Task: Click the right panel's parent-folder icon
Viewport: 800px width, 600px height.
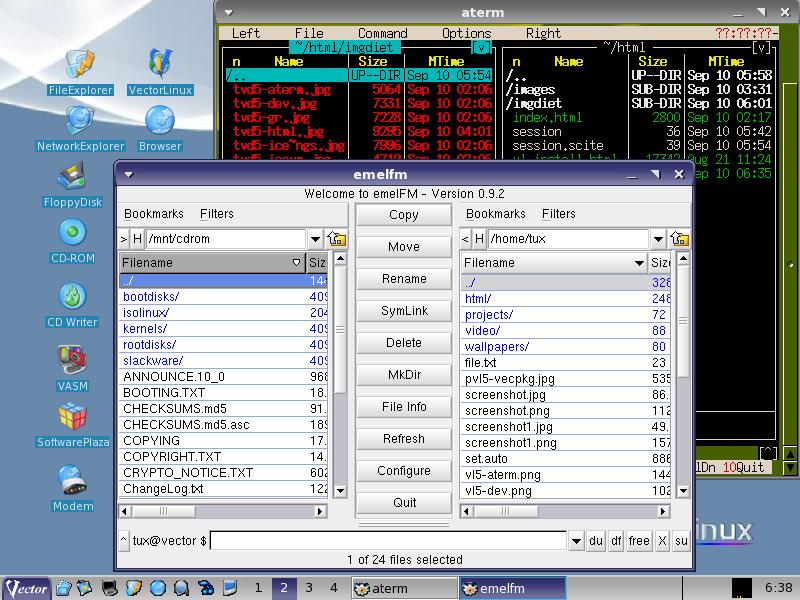Action: pos(680,239)
